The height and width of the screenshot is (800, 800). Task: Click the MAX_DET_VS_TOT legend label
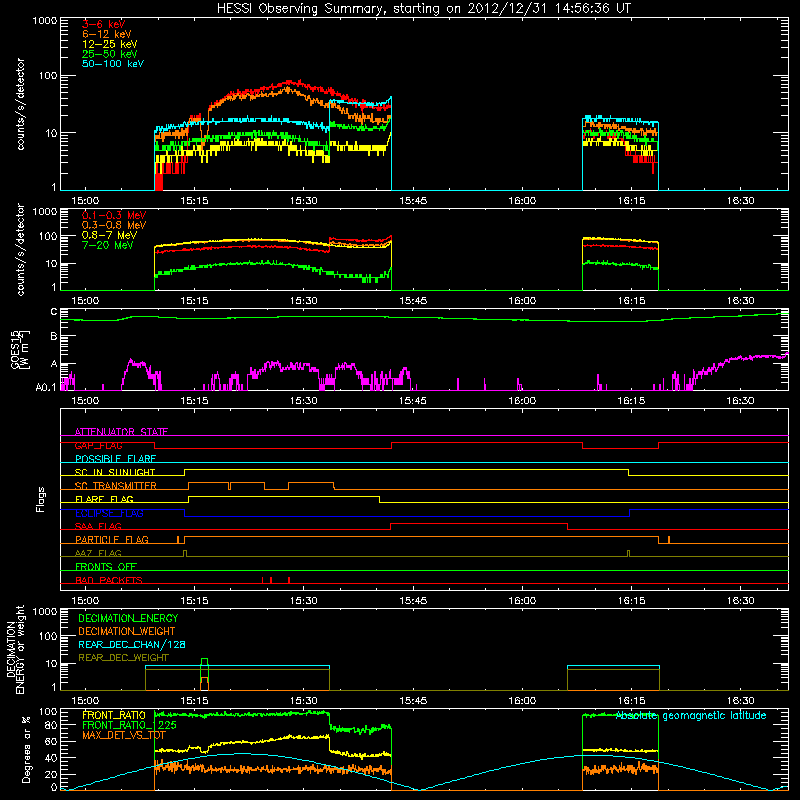pos(124,735)
